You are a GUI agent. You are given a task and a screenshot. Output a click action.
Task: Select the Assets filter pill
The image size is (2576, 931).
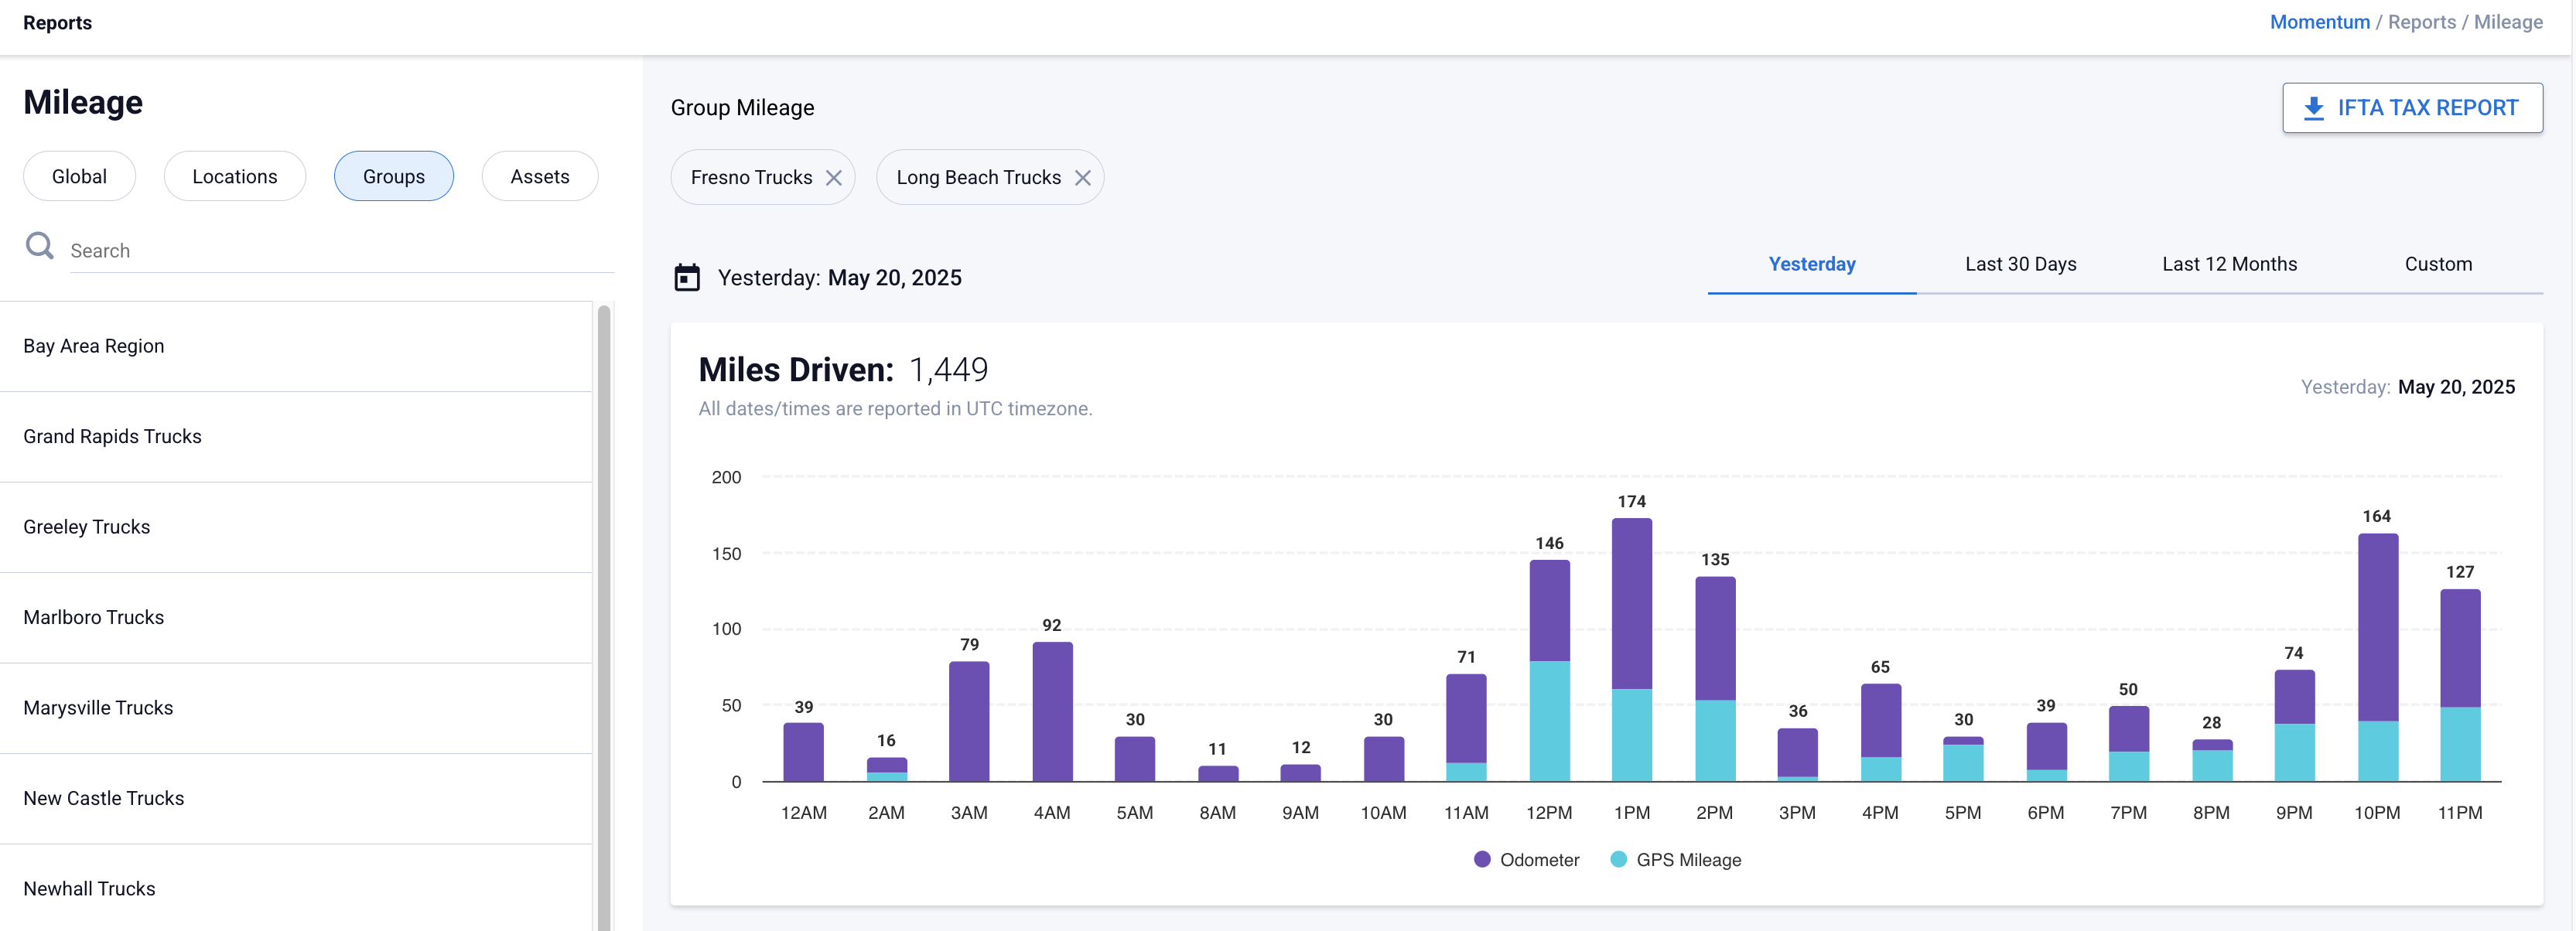click(x=539, y=176)
